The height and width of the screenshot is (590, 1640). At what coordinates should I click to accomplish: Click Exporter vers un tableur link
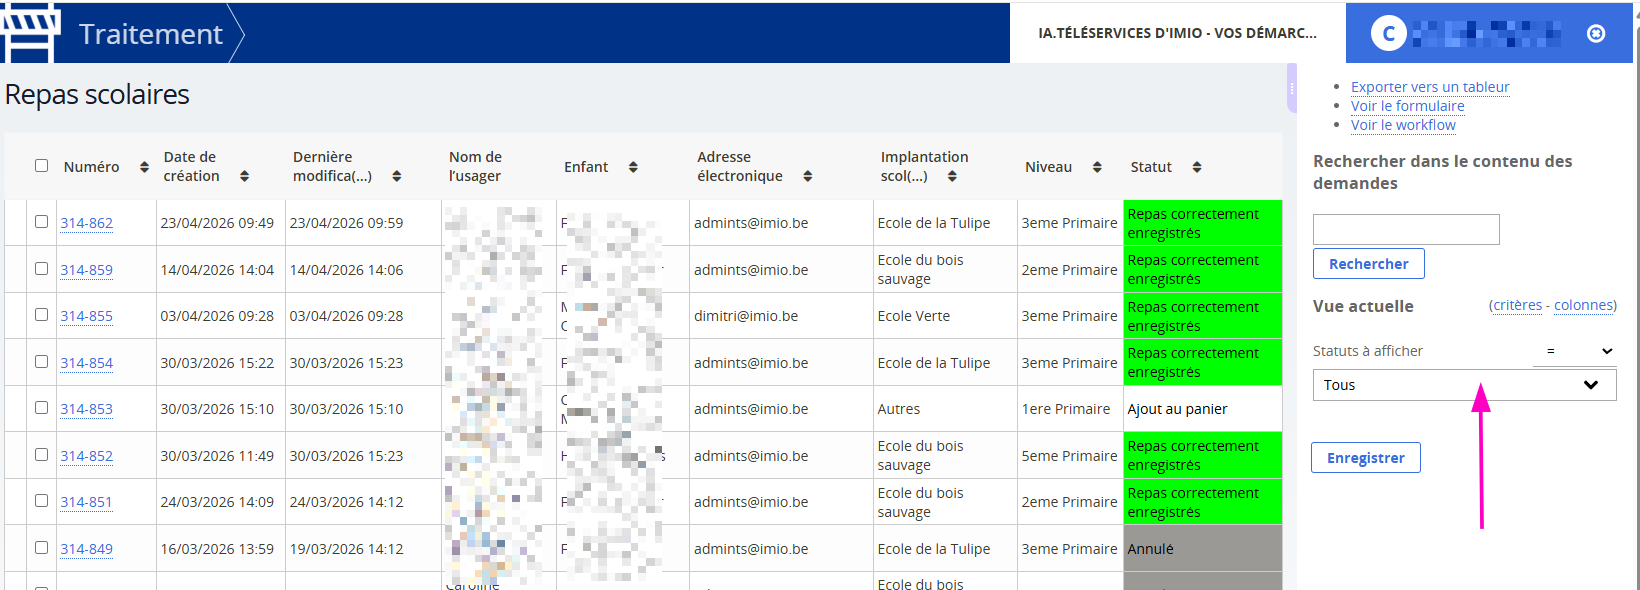1430,87
